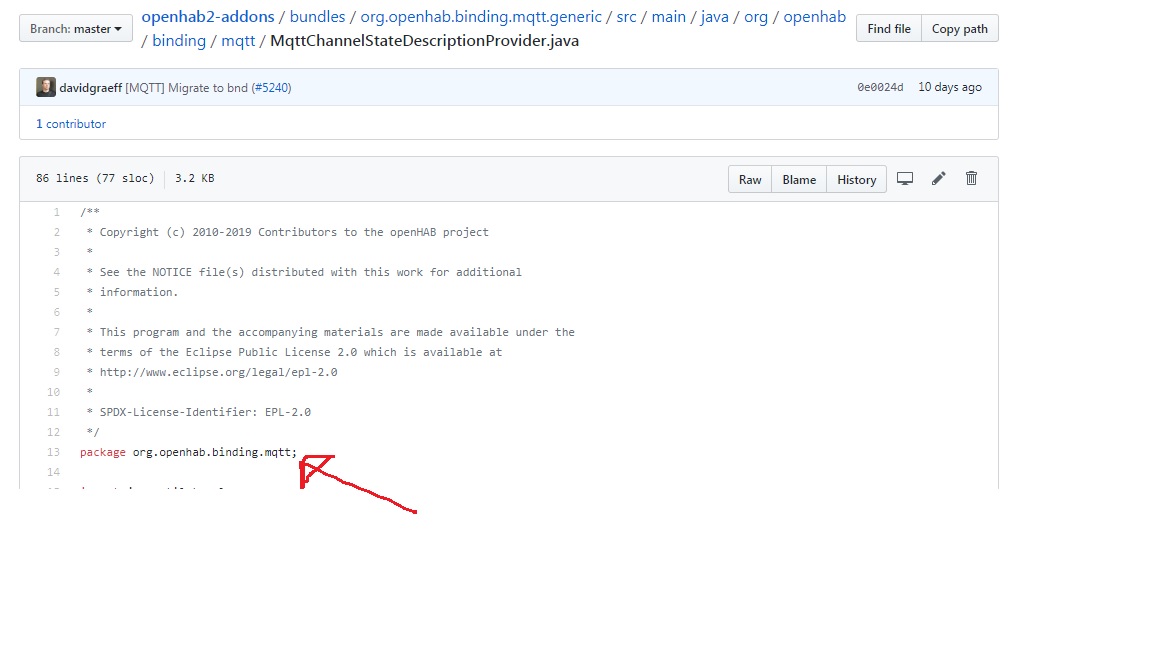Open davidgraeff author profile link
Image resolution: width=1152 pixels, height=648 pixels.
tap(90, 87)
